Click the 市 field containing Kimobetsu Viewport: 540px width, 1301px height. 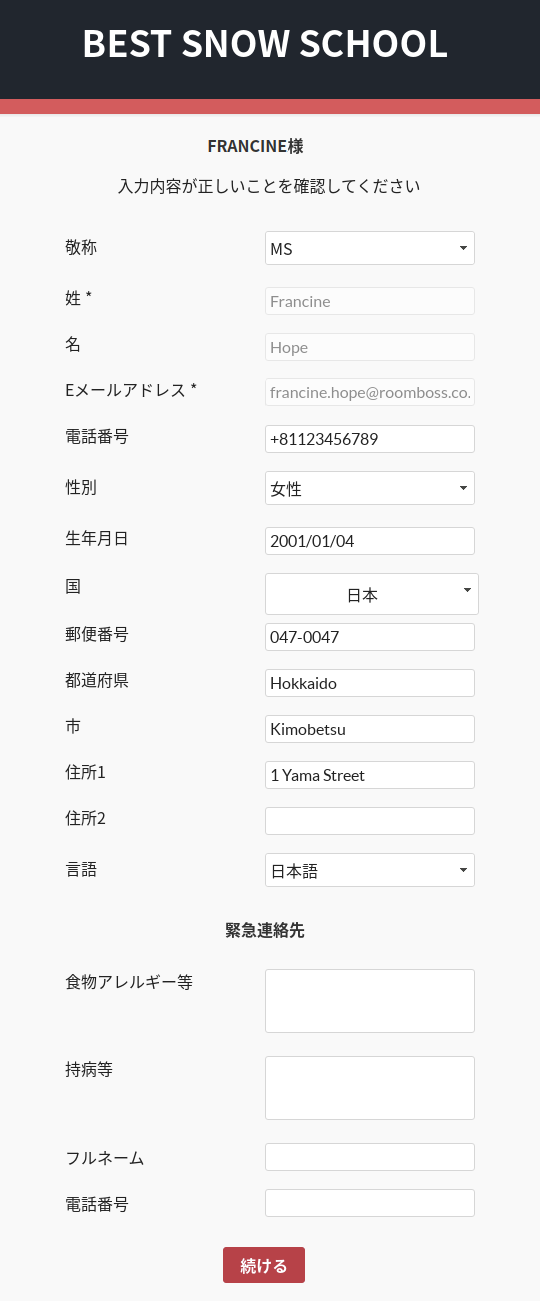click(370, 729)
